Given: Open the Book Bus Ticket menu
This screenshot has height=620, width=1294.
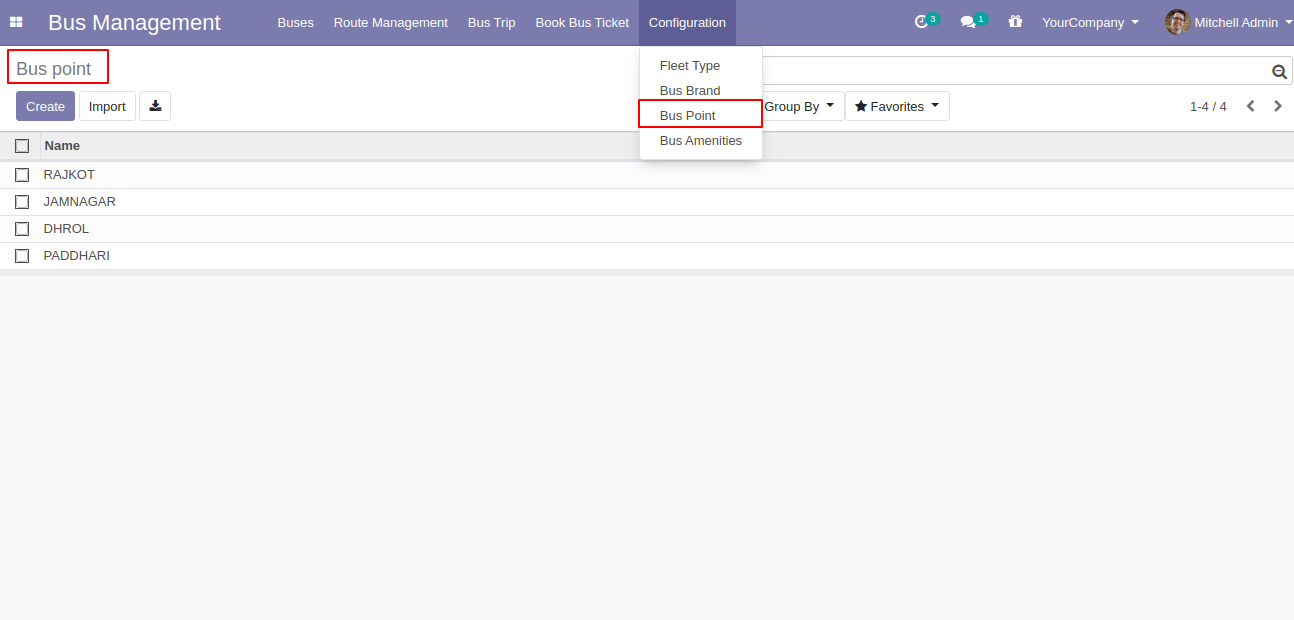Looking at the screenshot, I should click(582, 22).
